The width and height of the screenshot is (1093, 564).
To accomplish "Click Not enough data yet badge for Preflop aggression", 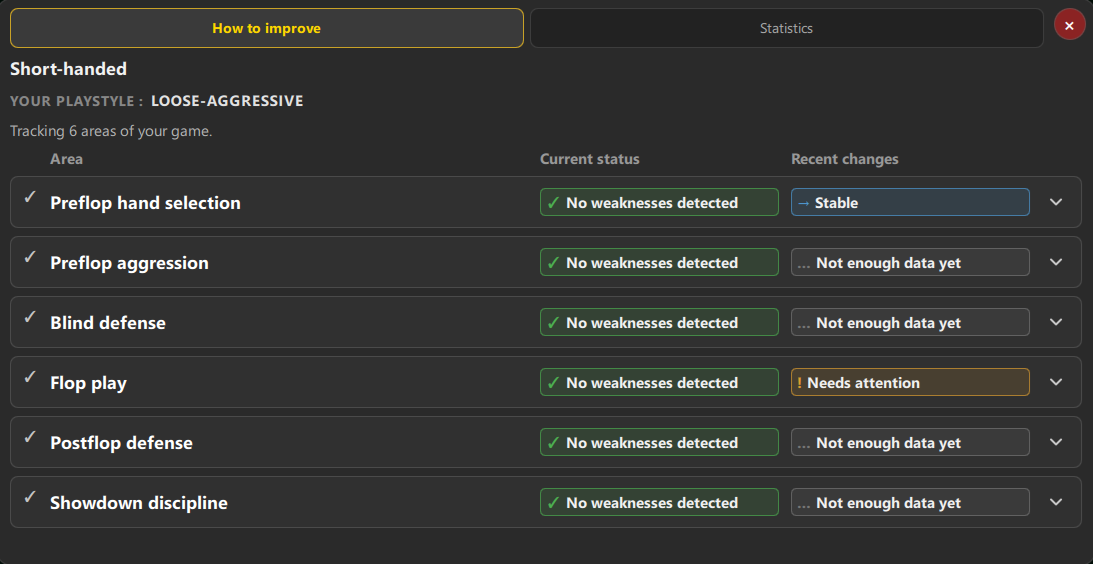I will pos(910,262).
